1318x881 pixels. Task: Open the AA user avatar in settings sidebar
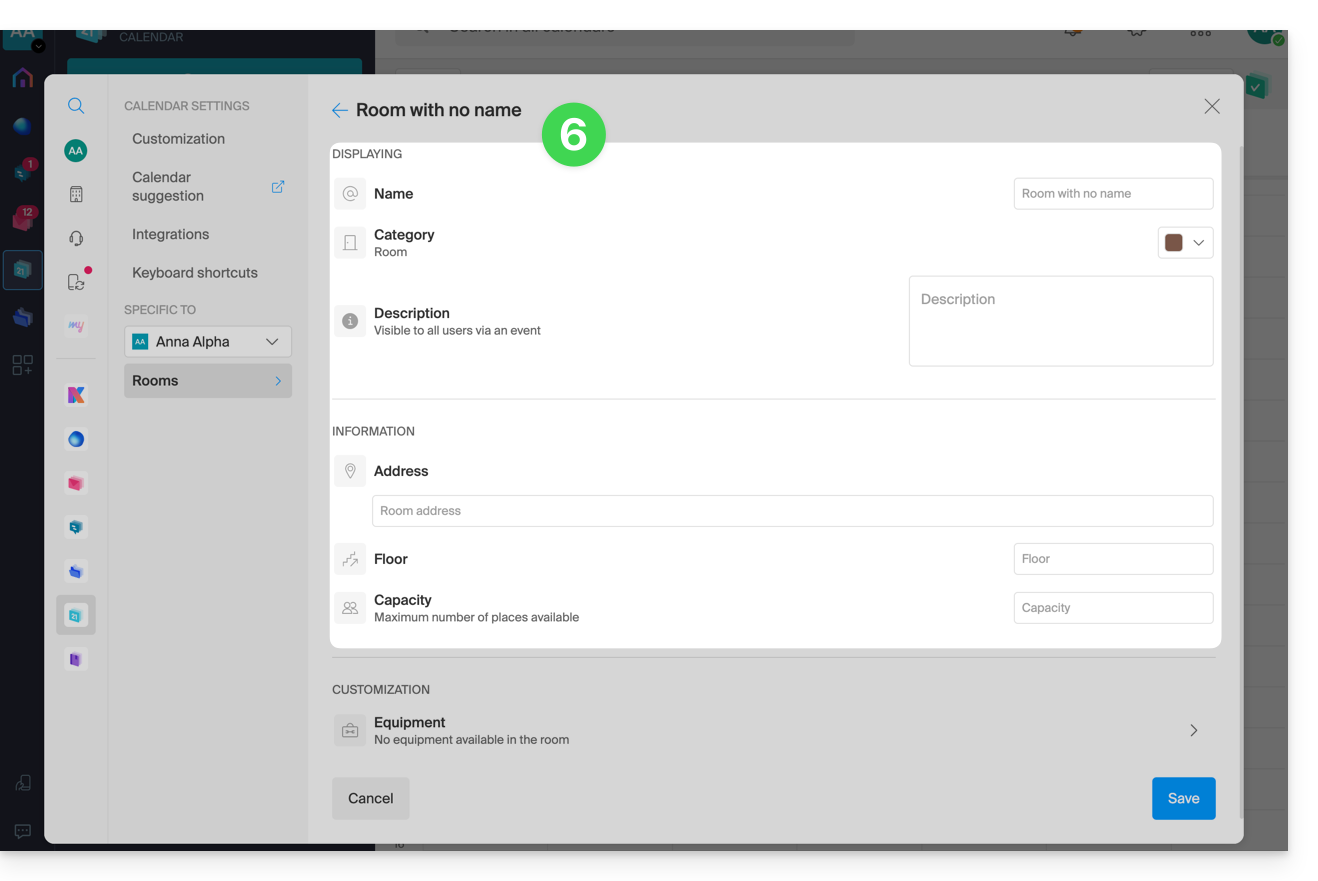tap(76, 151)
